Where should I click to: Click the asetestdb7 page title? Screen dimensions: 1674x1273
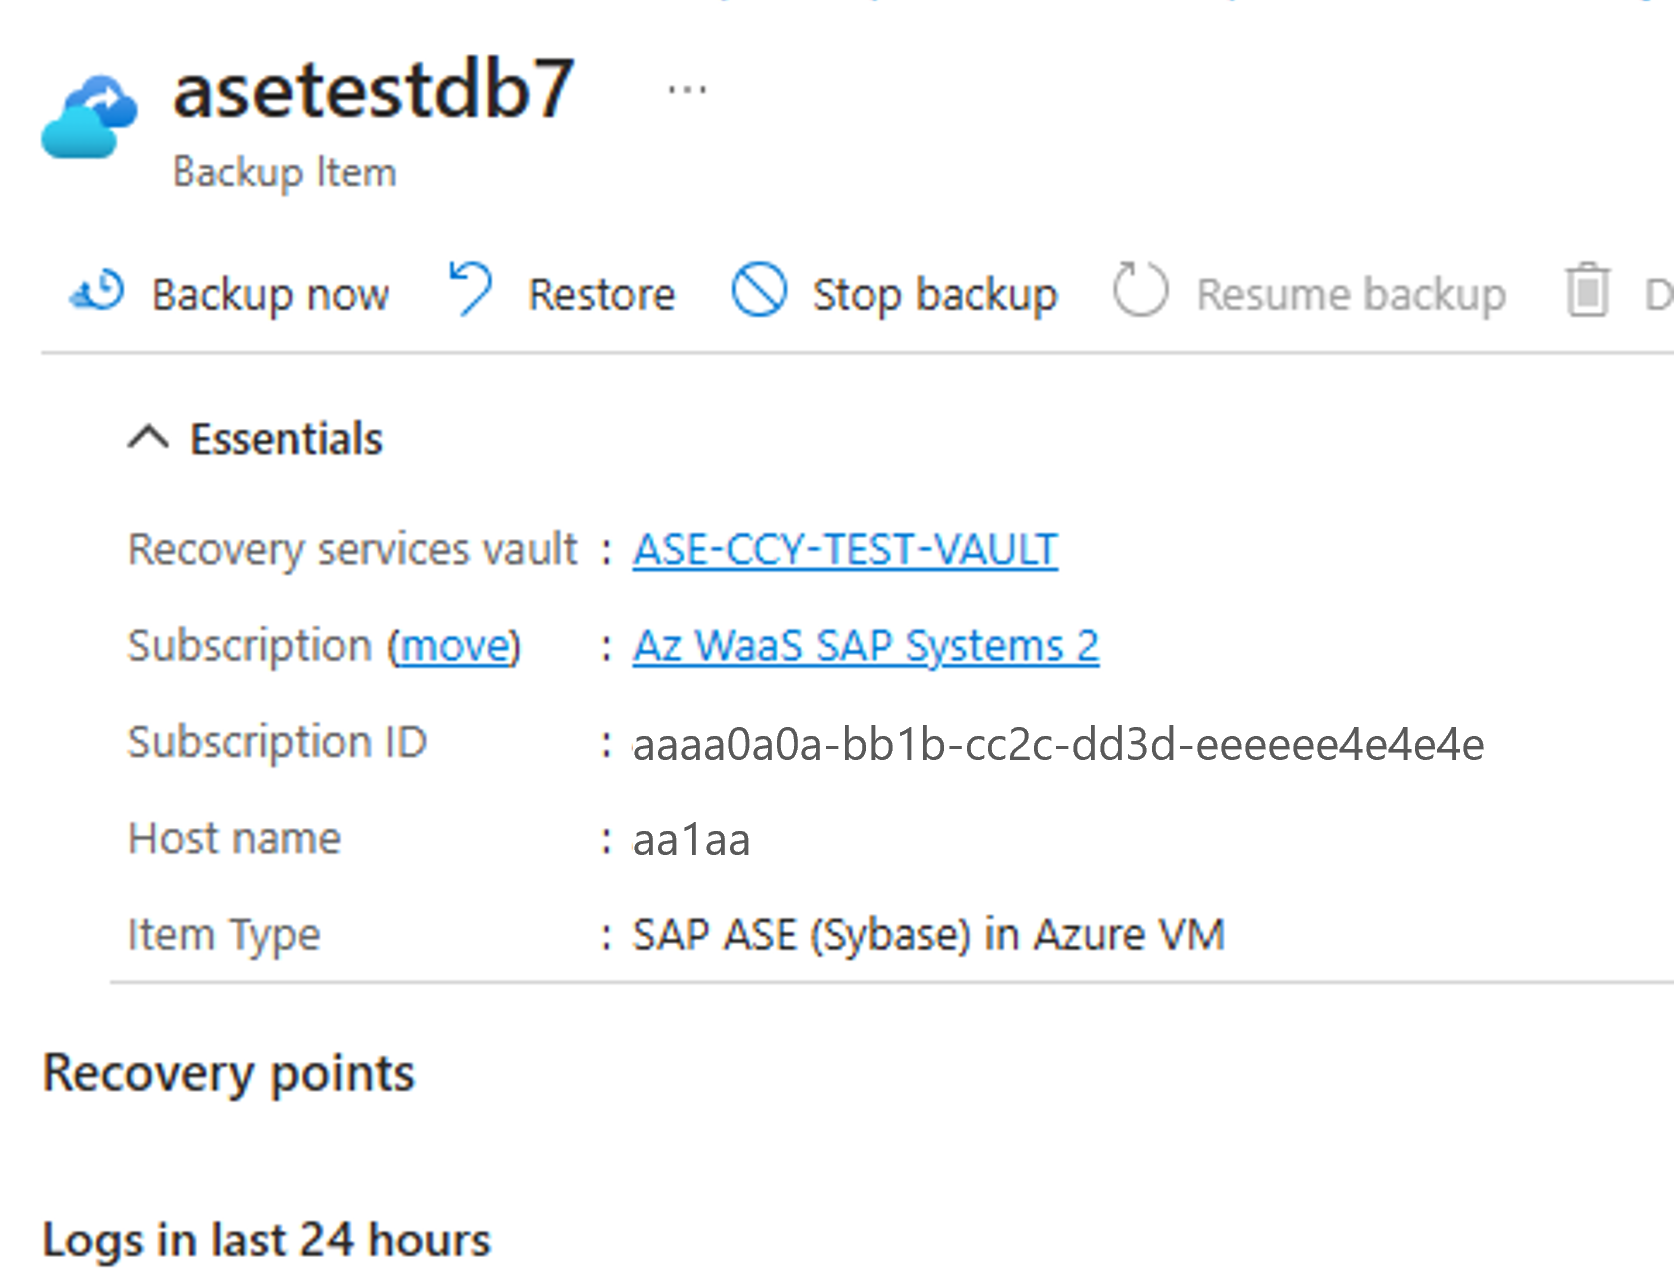tap(374, 89)
